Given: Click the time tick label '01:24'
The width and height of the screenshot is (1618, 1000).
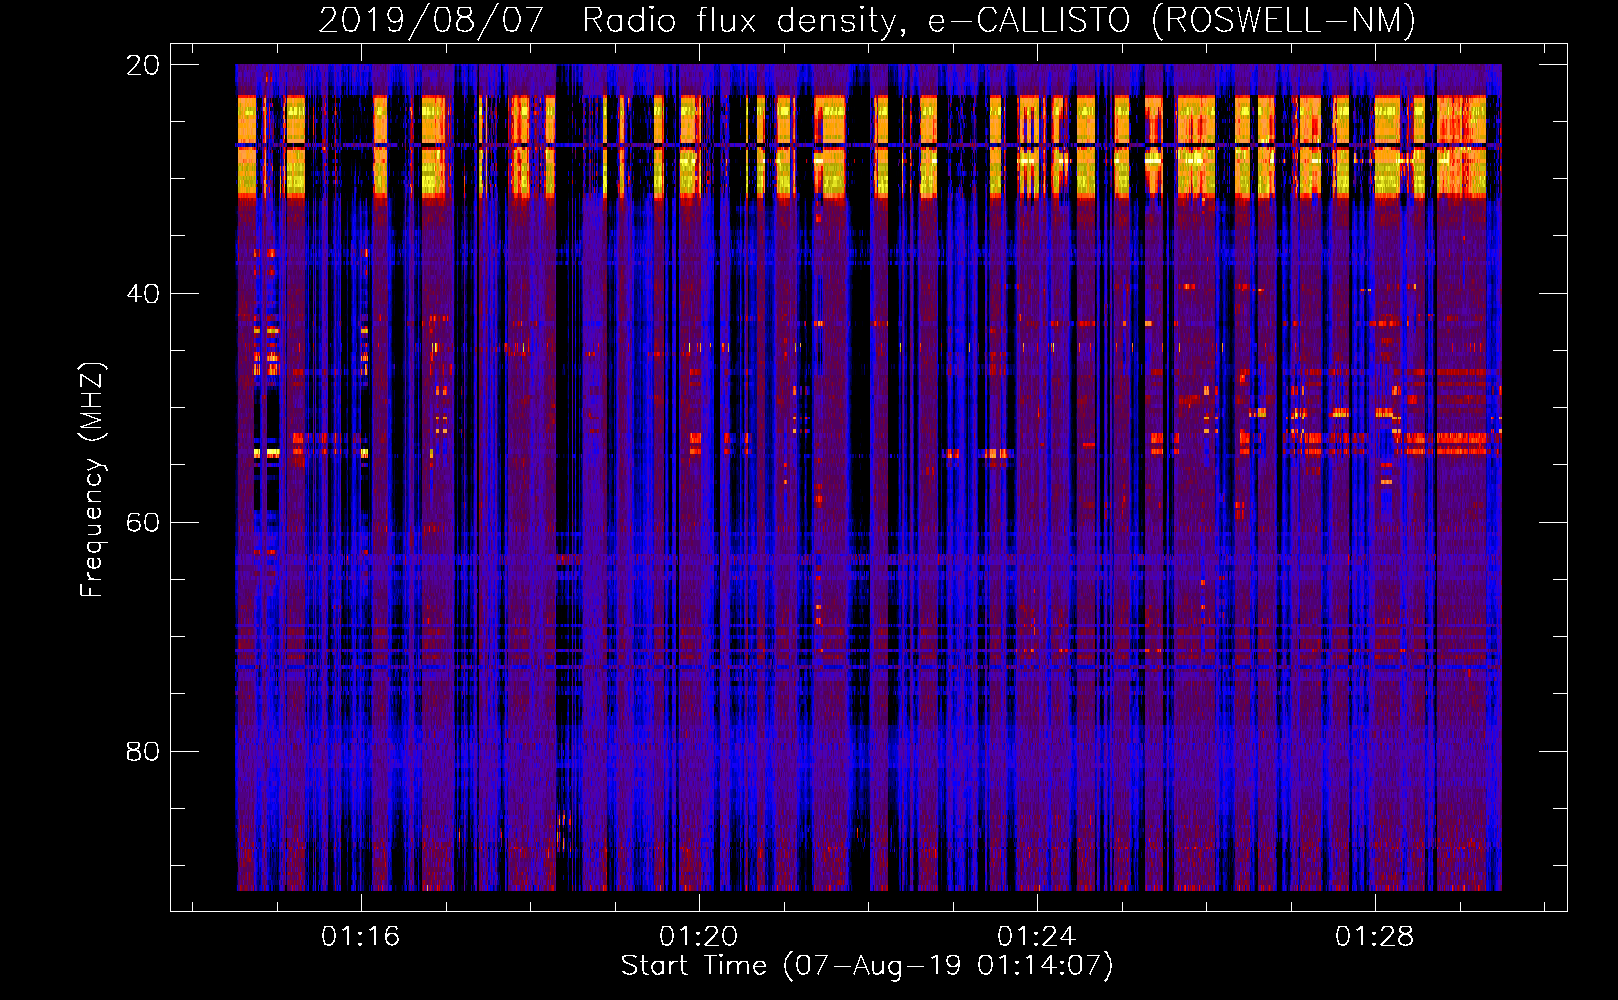Looking at the screenshot, I should (x=1036, y=936).
